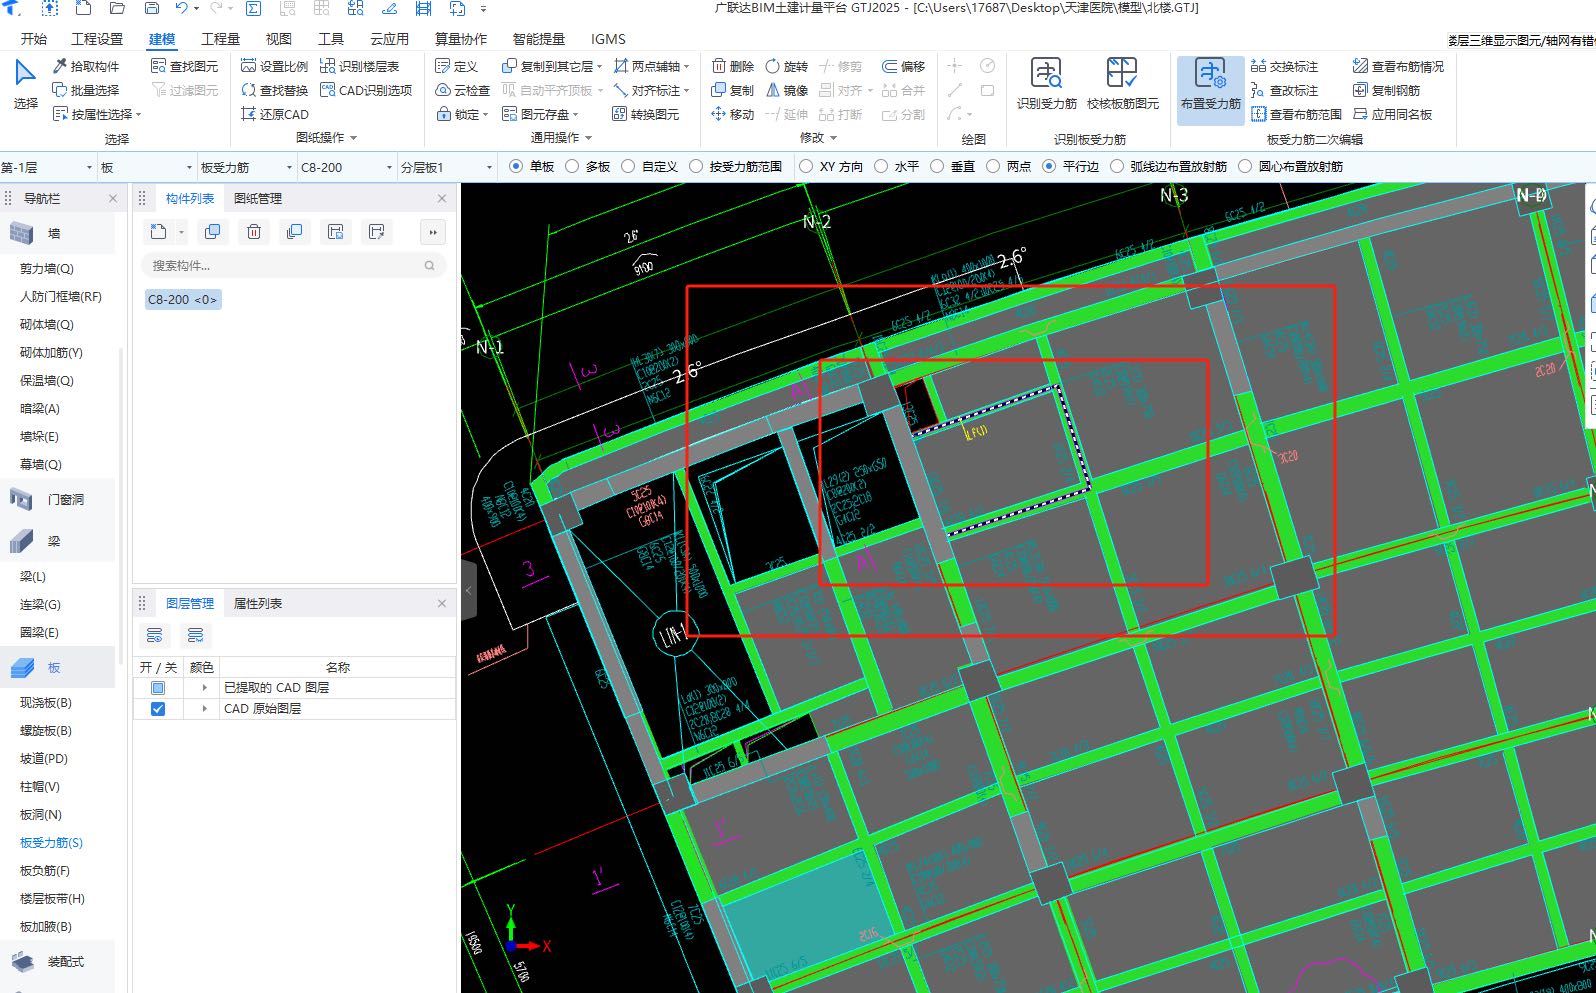Viewport: 1596px width, 993px height.
Task: Select the C8-200 <0> component item
Action: (x=182, y=299)
